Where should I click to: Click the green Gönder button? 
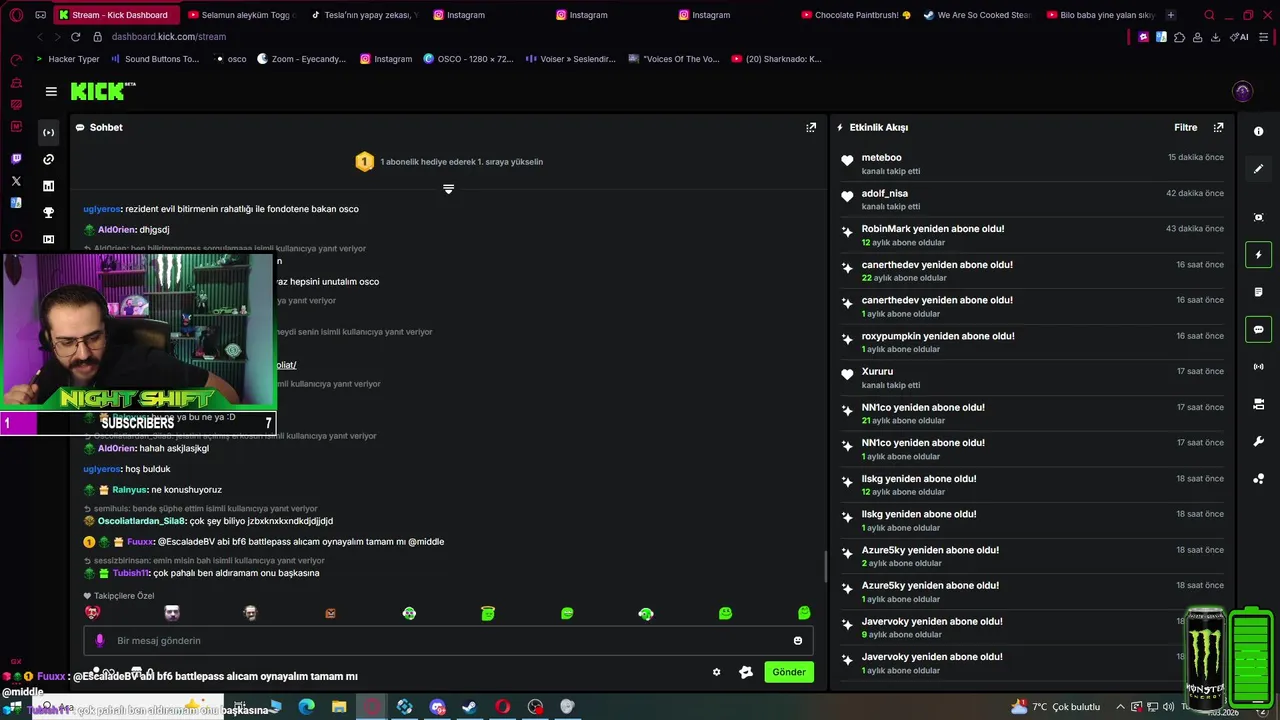tap(788, 672)
